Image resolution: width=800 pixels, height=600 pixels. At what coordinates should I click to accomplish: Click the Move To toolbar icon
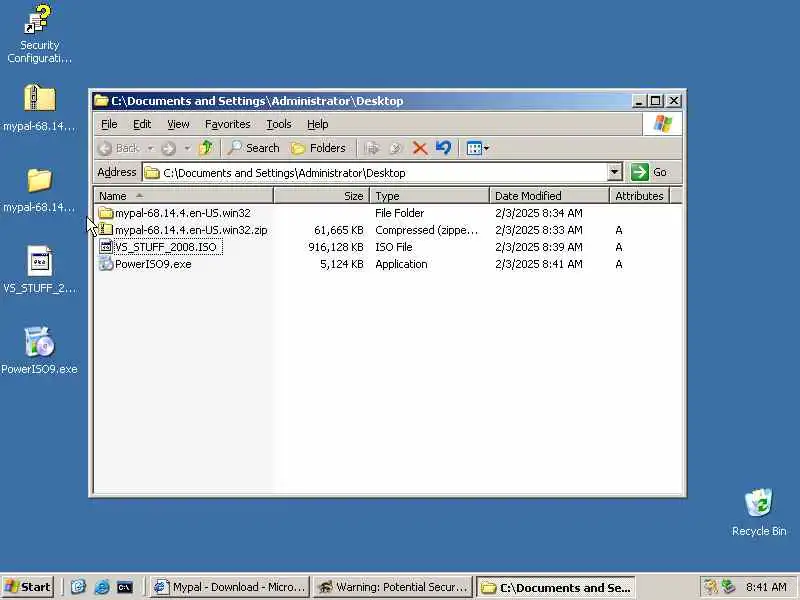click(372, 148)
